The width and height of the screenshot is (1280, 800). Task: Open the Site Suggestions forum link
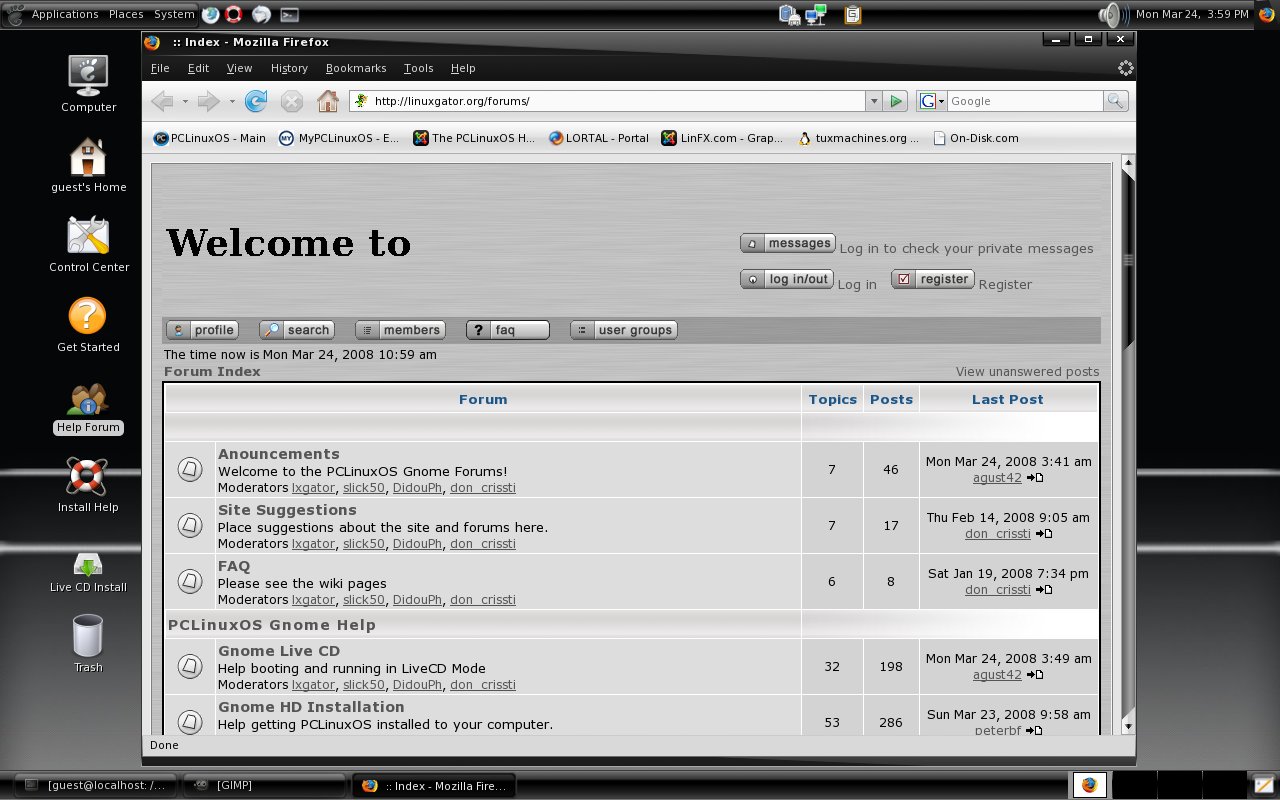287,510
